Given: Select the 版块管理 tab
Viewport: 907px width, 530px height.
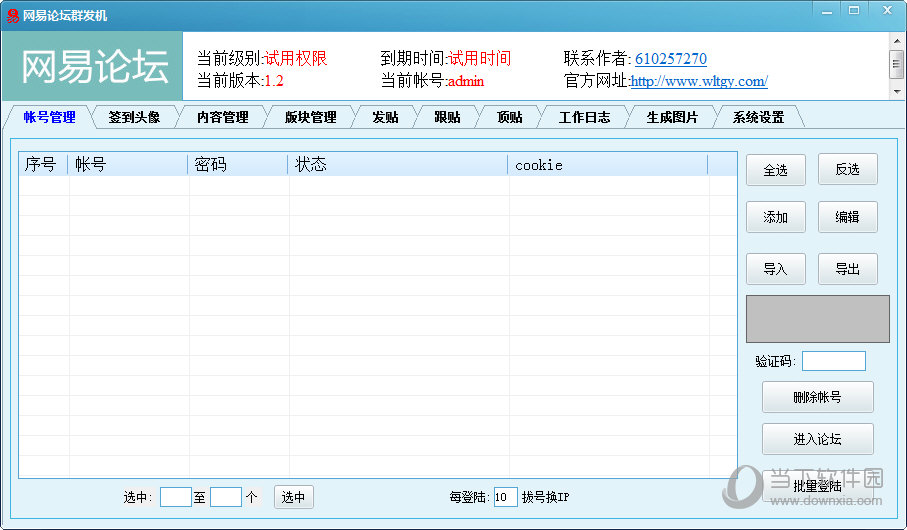Looking at the screenshot, I should [x=310, y=117].
